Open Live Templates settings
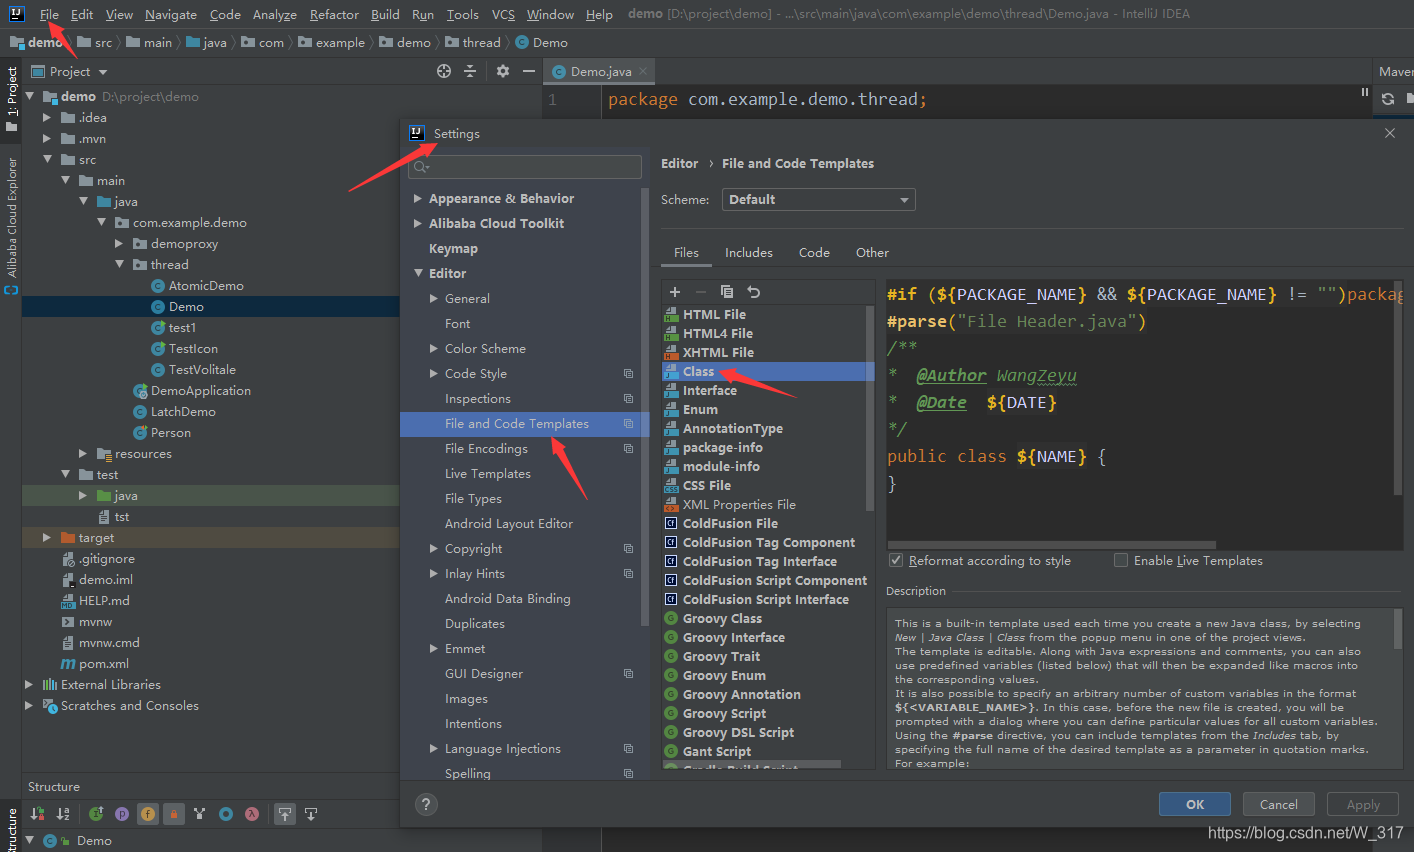This screenshot has width=1414, height=852. coord(487,474)
